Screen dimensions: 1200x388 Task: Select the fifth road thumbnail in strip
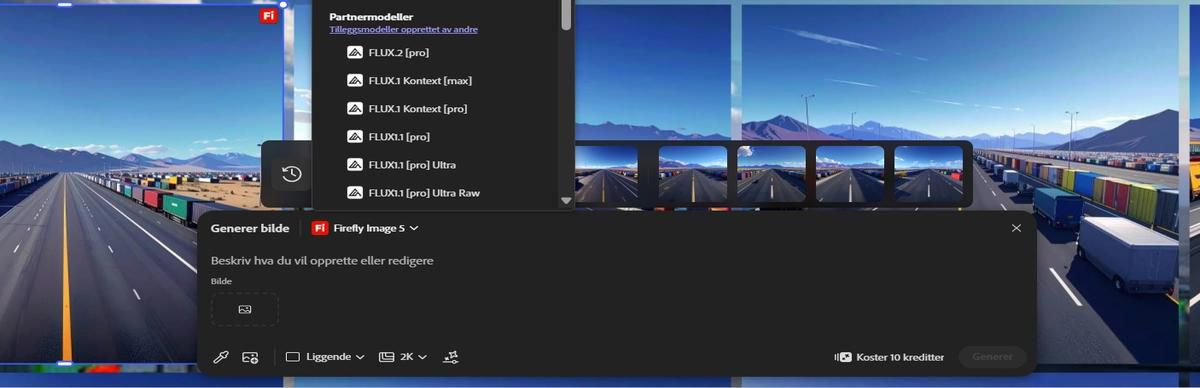point(929,174)
